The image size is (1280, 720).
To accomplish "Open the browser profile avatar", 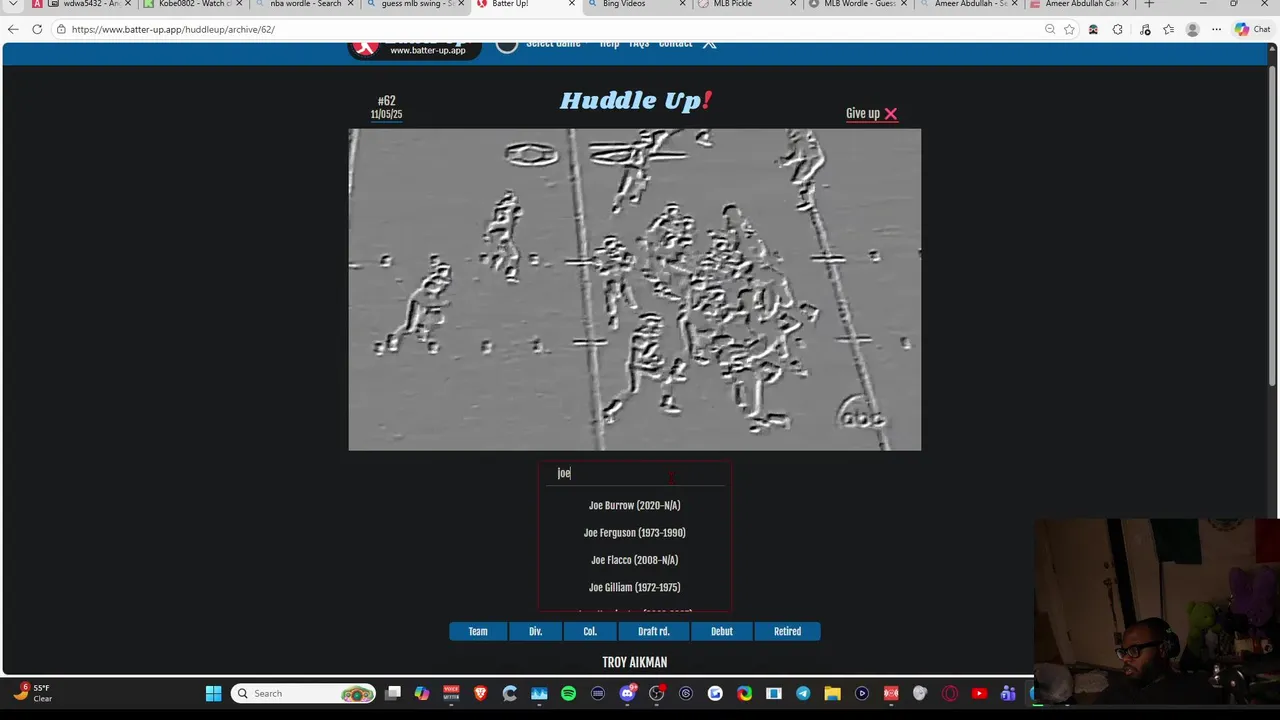I will pos(1192,29).
